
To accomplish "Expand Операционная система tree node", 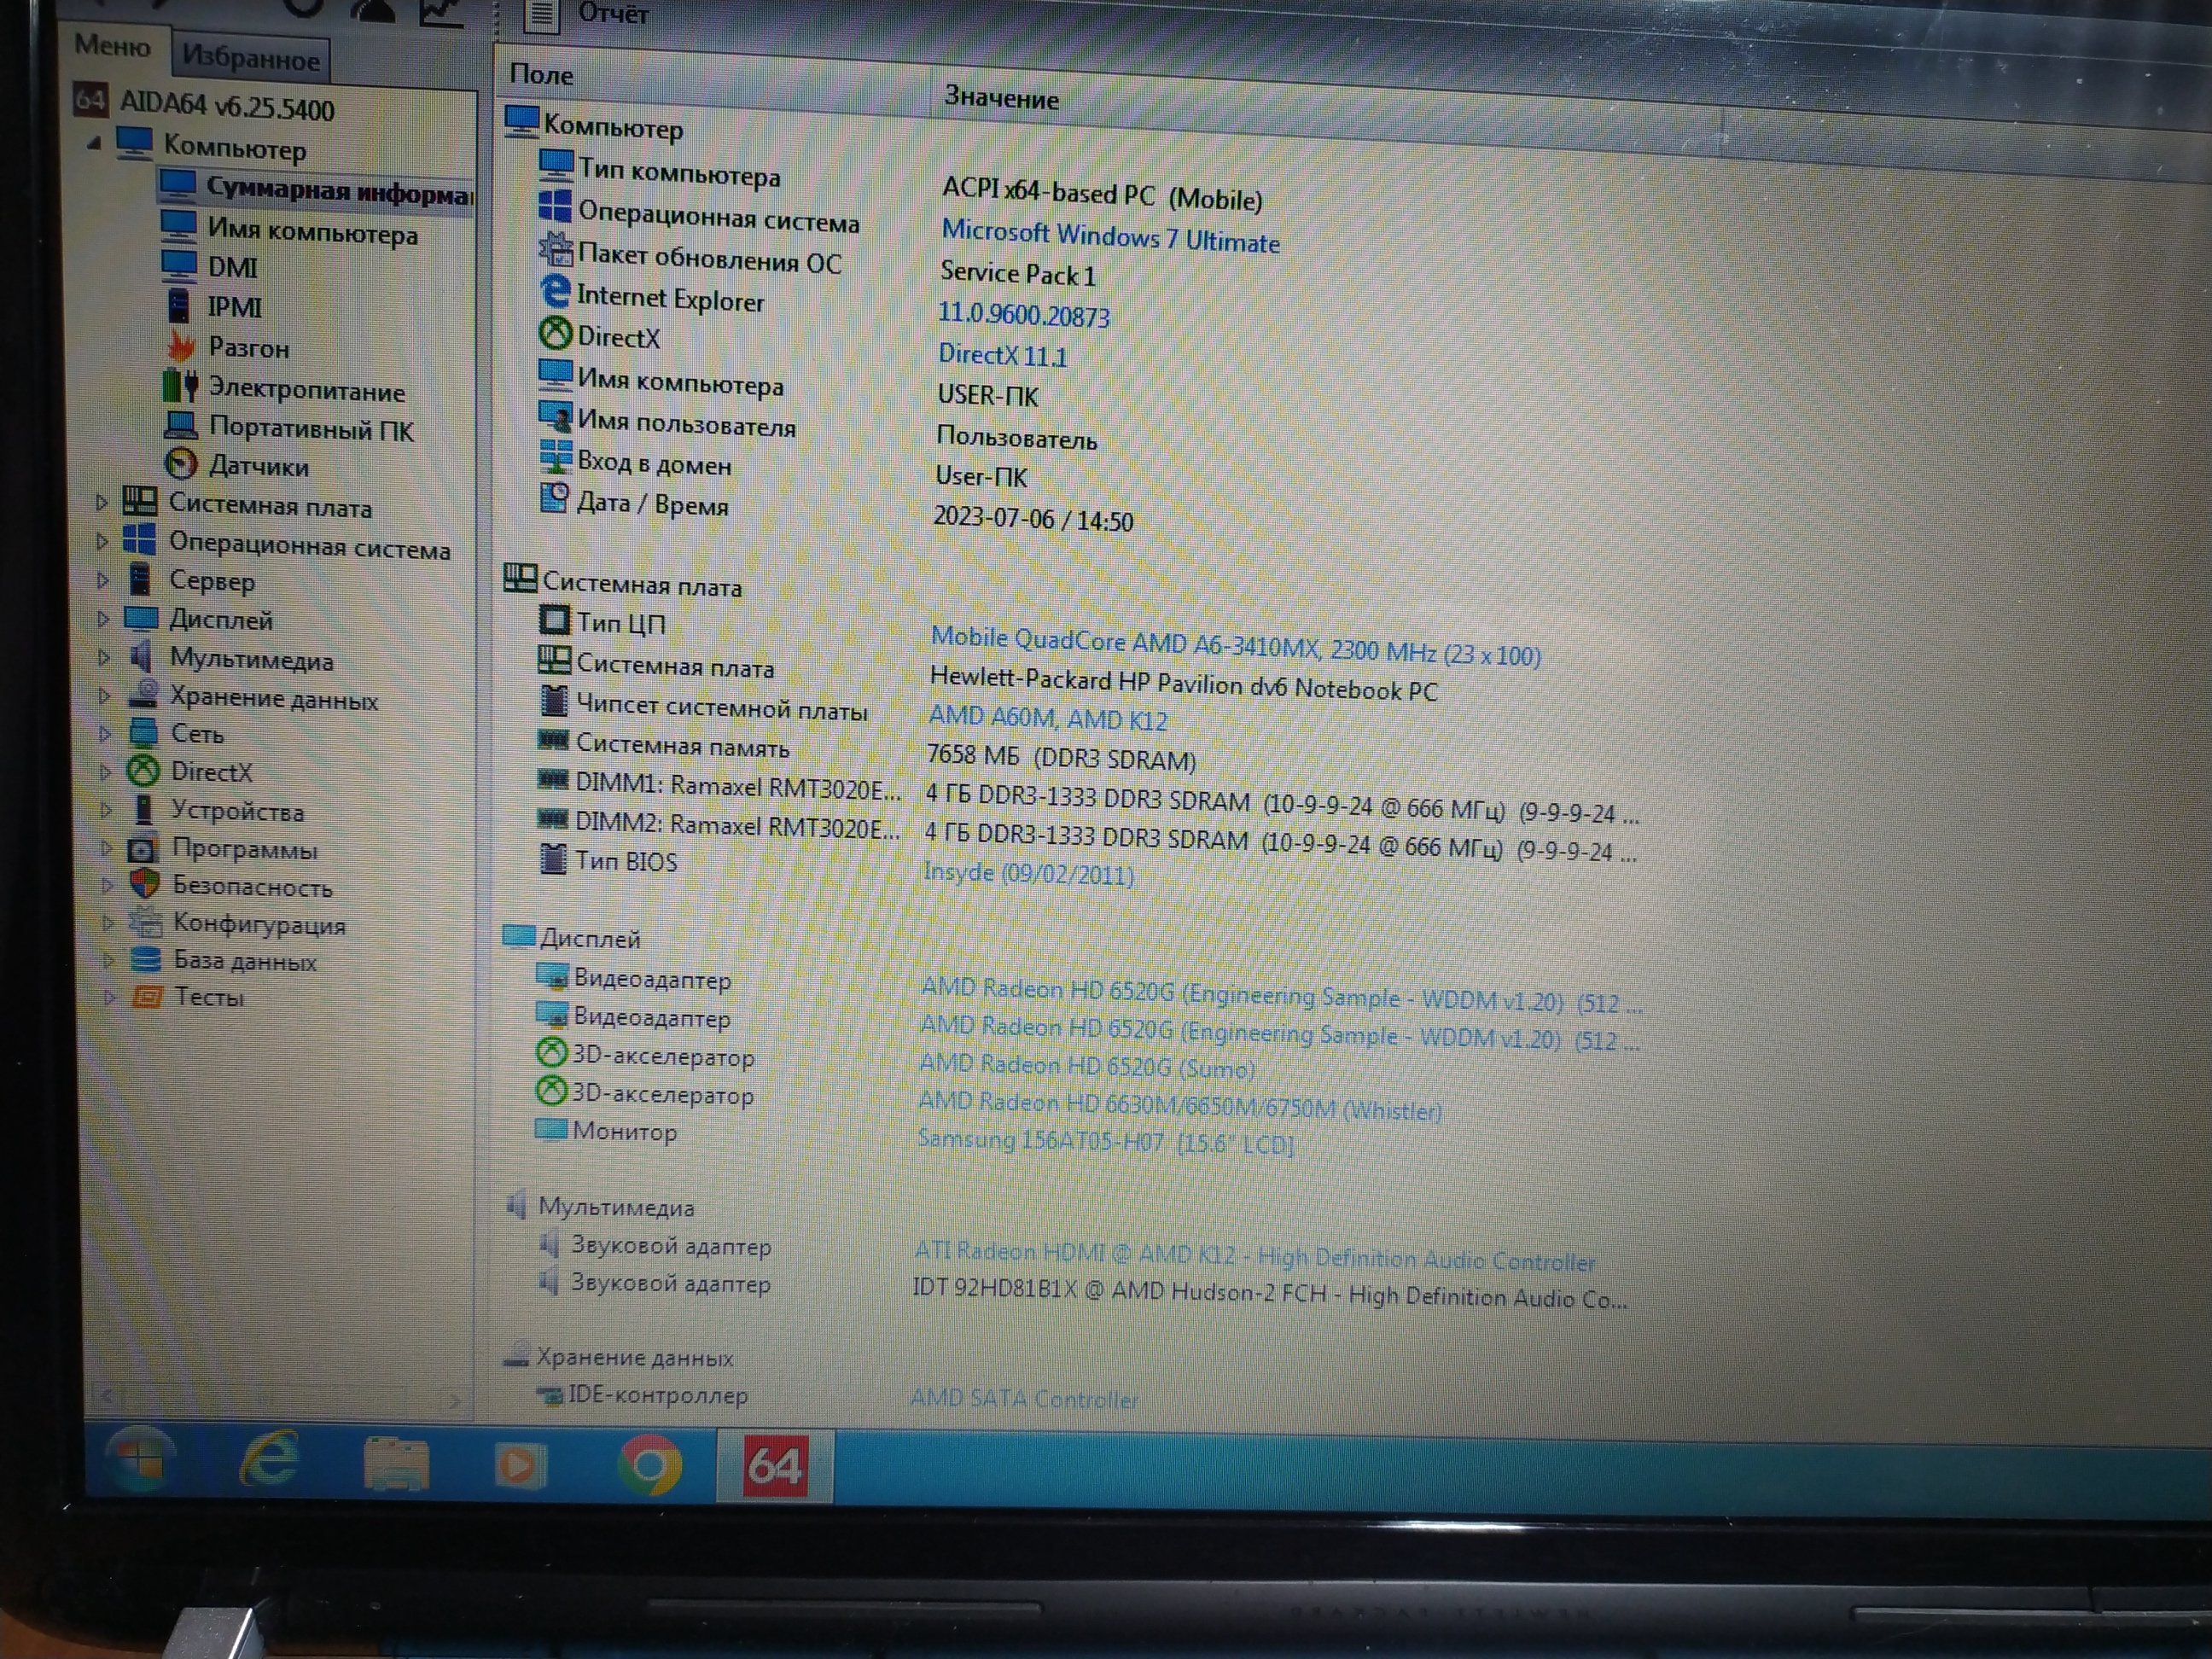I will tap(101, 541).
